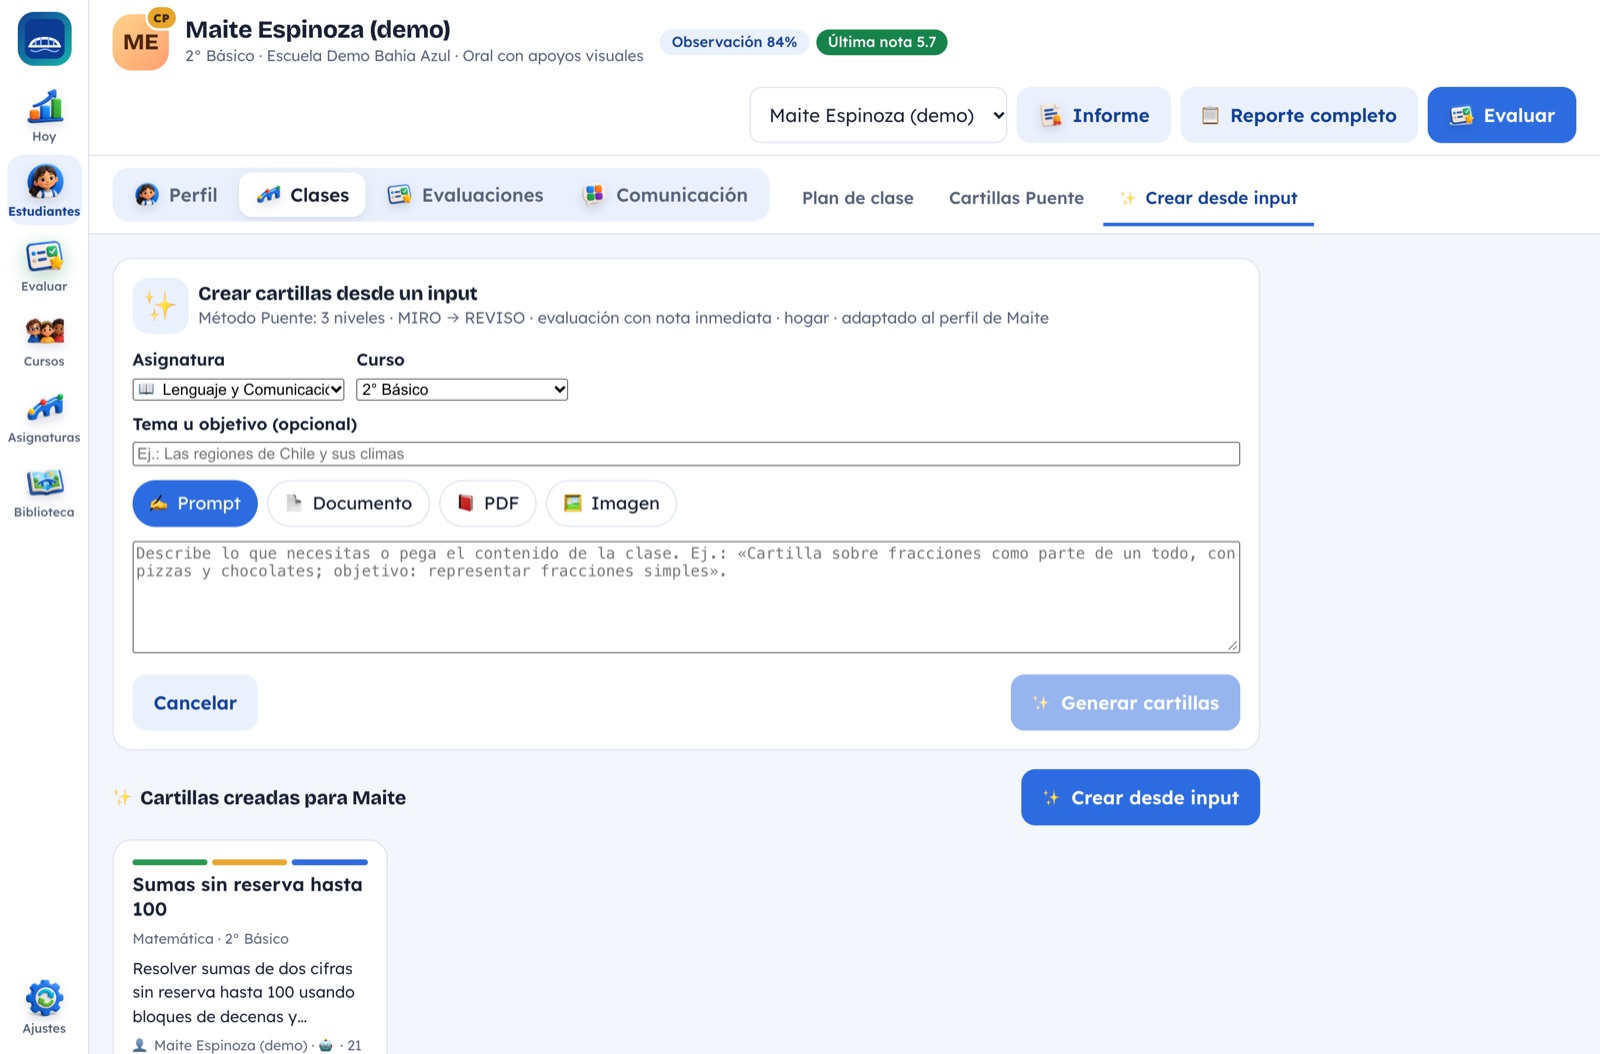
Task: Open Asignaturas in the sidebar
Action: tap(44, 417)
